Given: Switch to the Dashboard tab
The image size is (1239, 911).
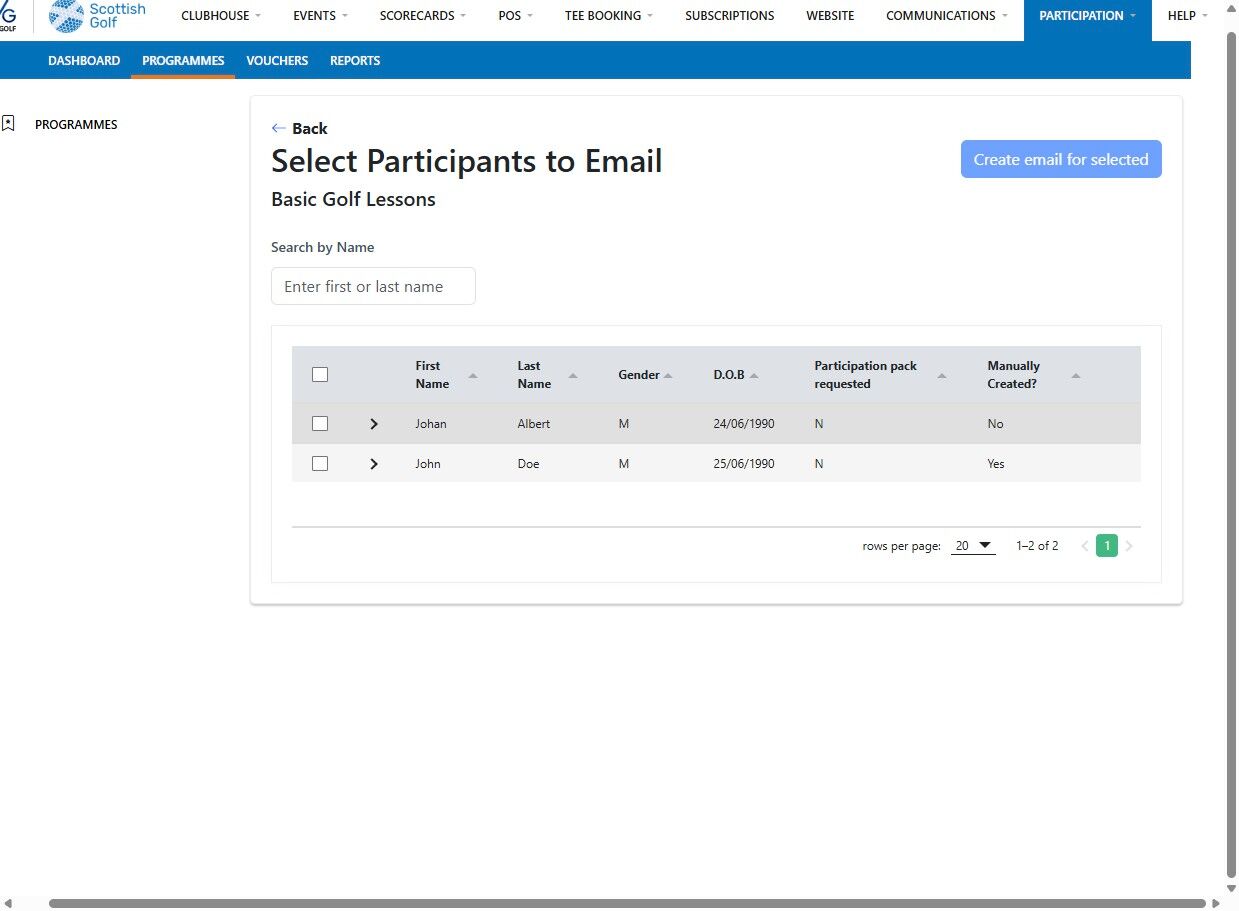Looking at the screenshot, I should pos(84,61).
